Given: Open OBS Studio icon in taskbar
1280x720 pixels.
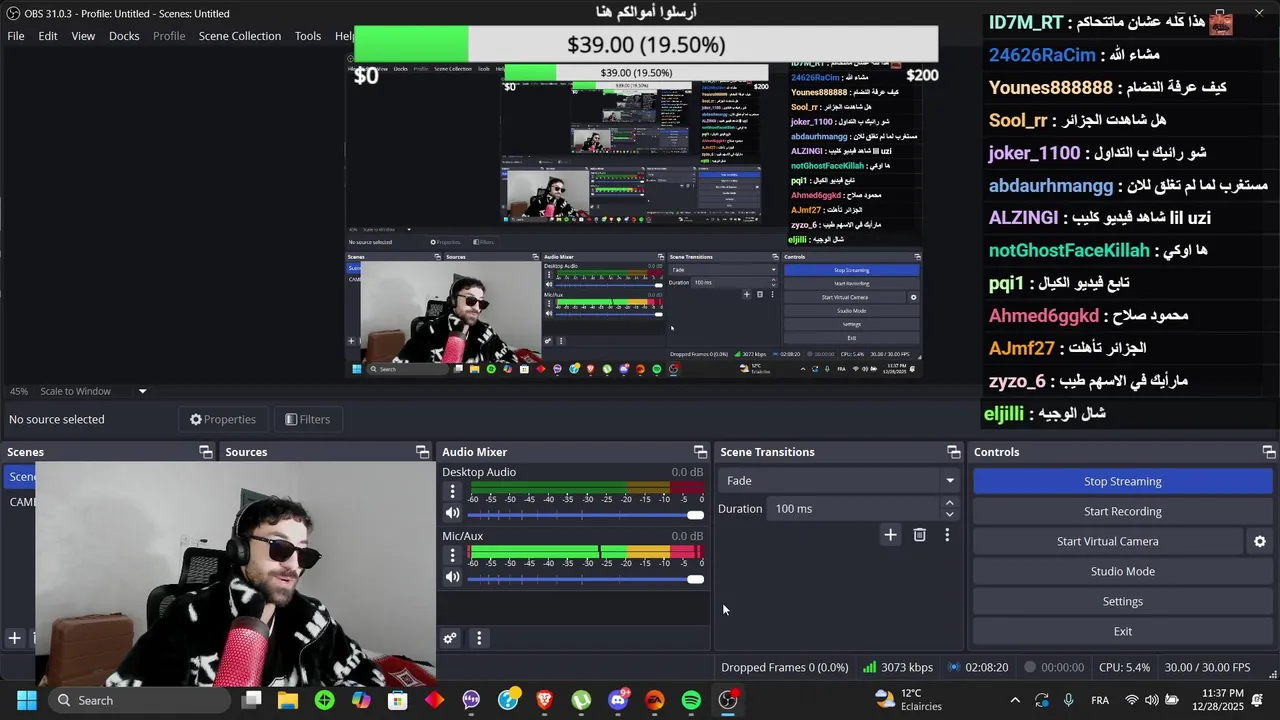Looking at the screenshot, I should (728, 700).
